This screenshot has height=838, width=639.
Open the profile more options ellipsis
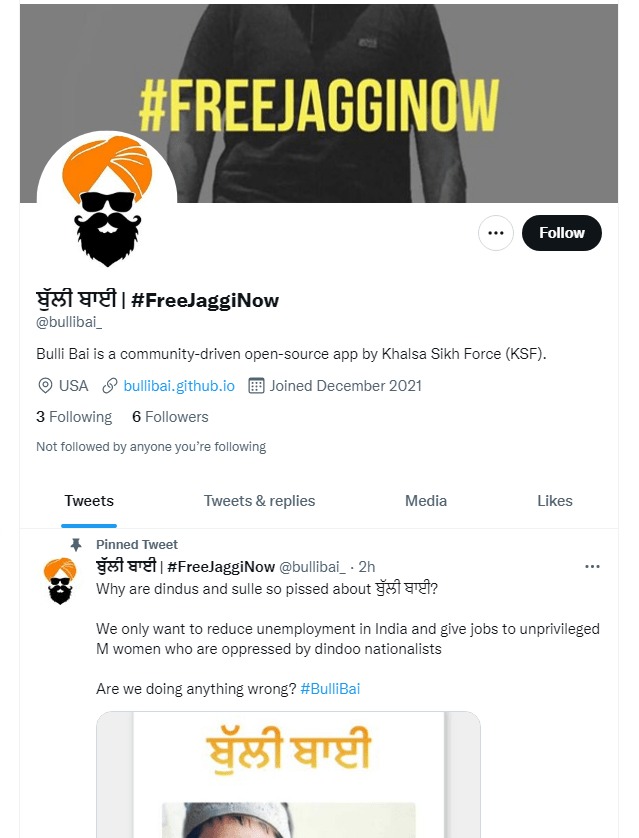click(496, 233)
